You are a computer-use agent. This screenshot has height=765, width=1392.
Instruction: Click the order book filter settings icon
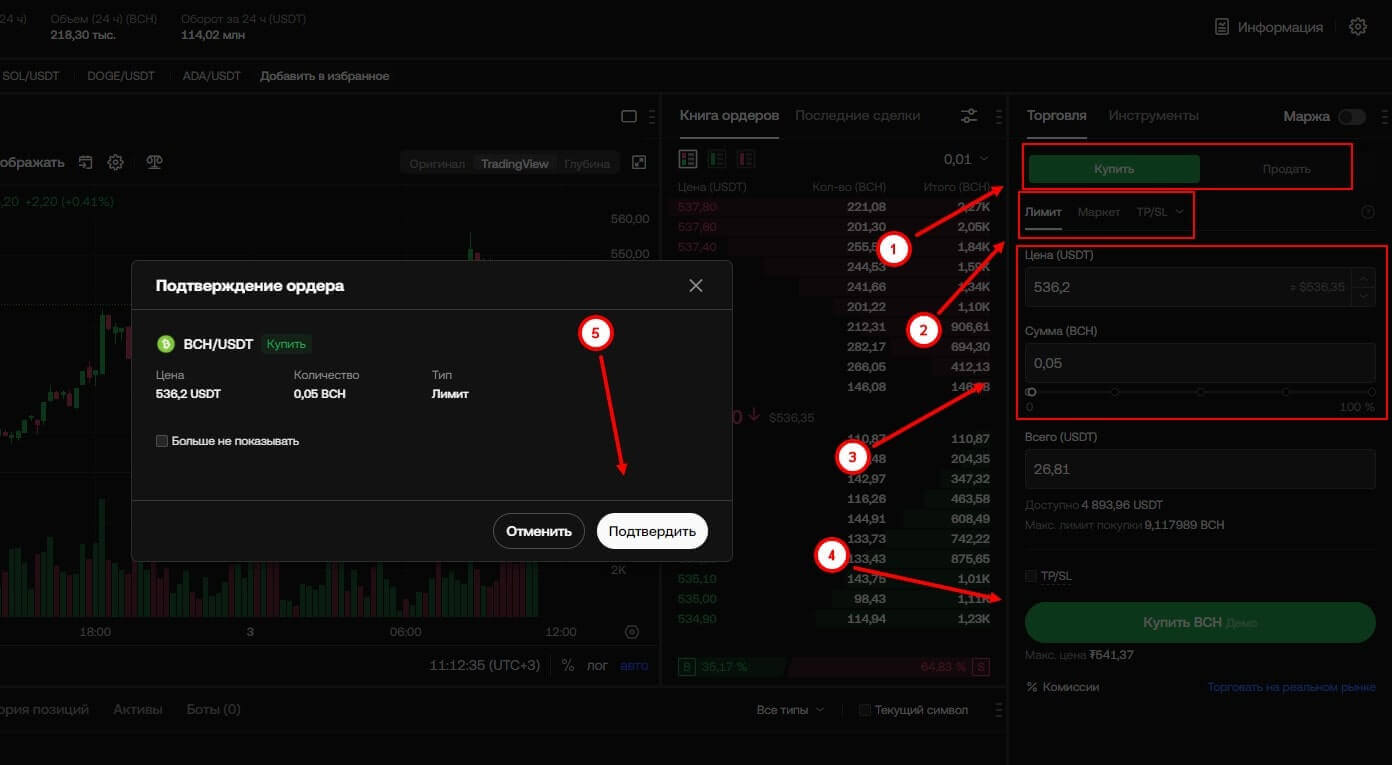click(x=969, y=116)
